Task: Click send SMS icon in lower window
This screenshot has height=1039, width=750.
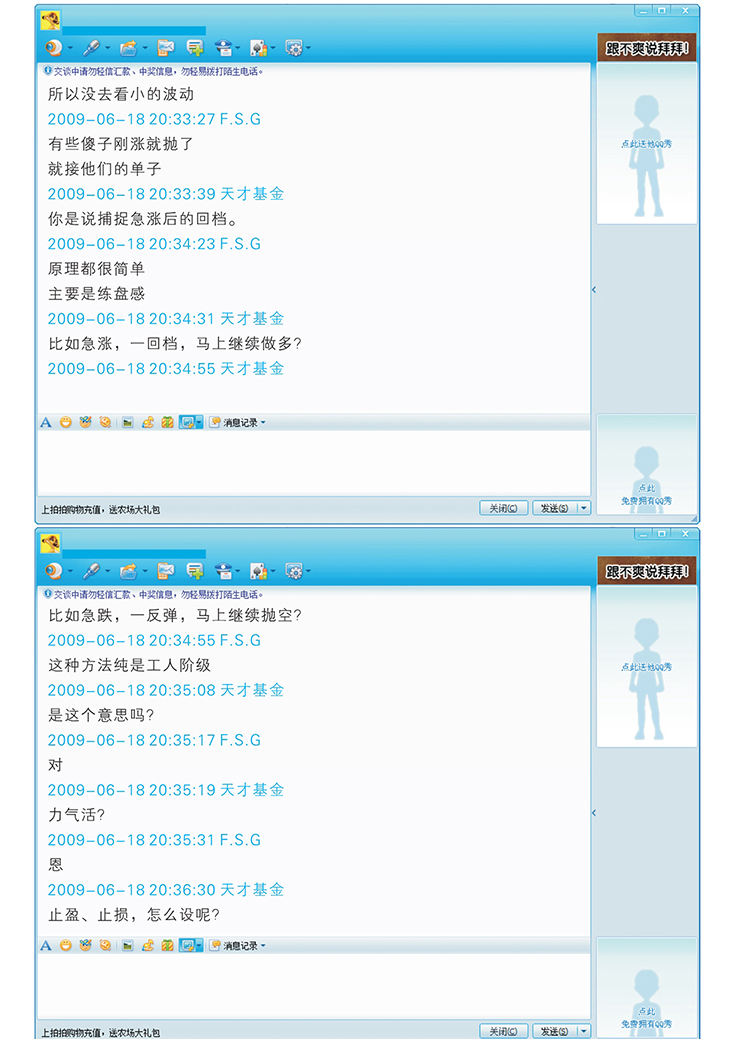Action: pos(165,571)
